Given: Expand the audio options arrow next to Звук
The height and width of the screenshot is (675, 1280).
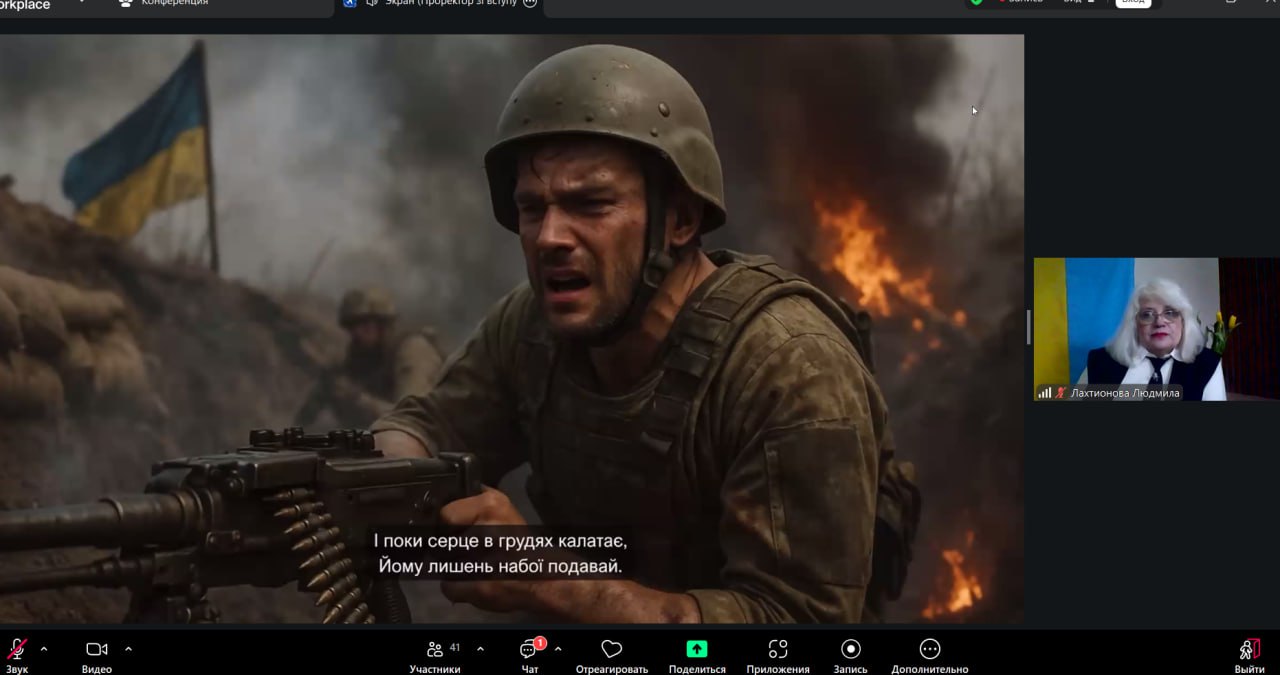Looking at the screenshot, I should tap(44, 649).
